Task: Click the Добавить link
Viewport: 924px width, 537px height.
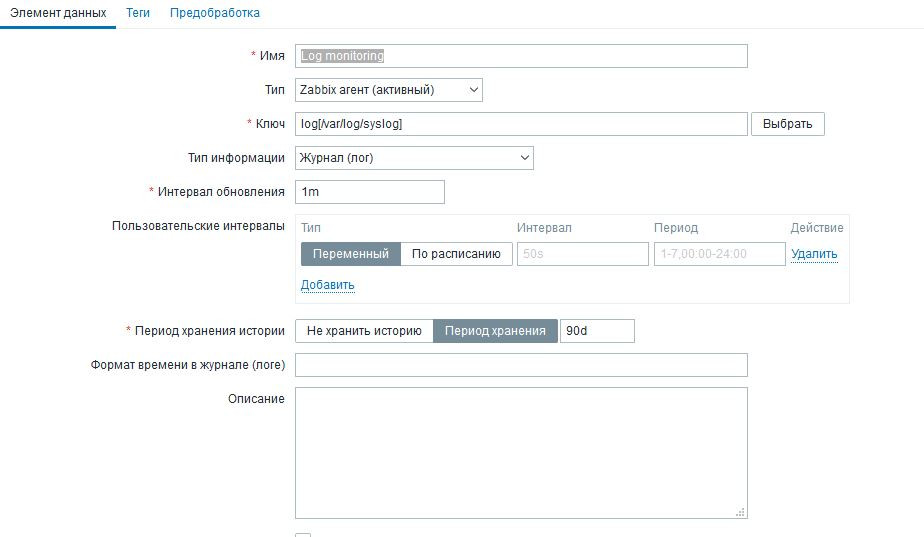Action: [x=328, y=285]
